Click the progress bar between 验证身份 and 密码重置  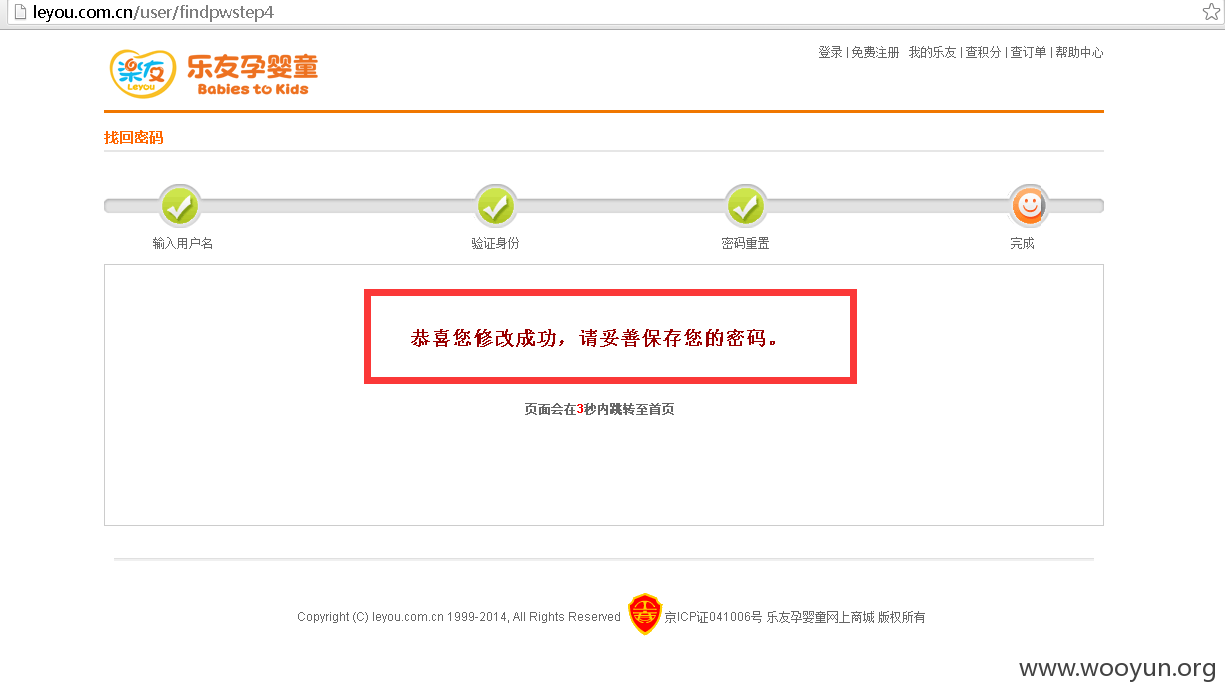[621, 206]
